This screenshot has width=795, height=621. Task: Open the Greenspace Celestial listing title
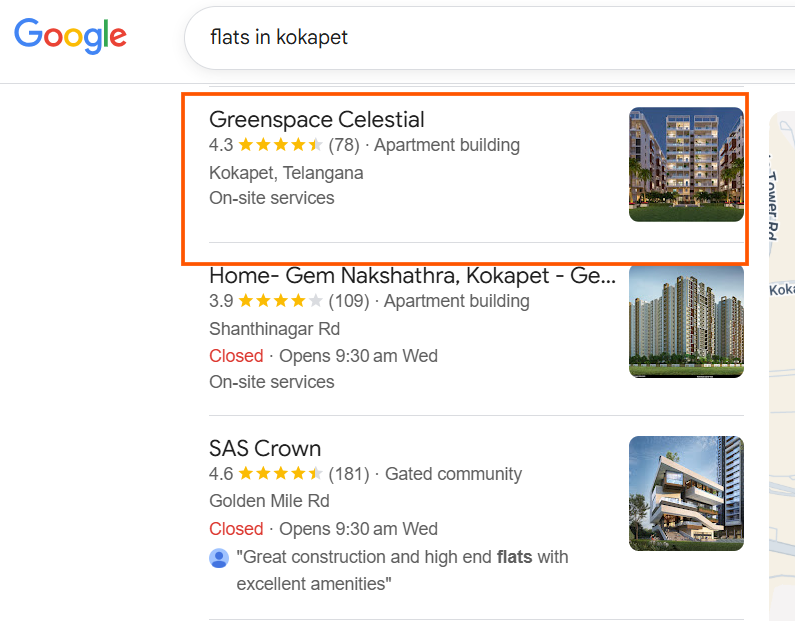click(316, 120)
